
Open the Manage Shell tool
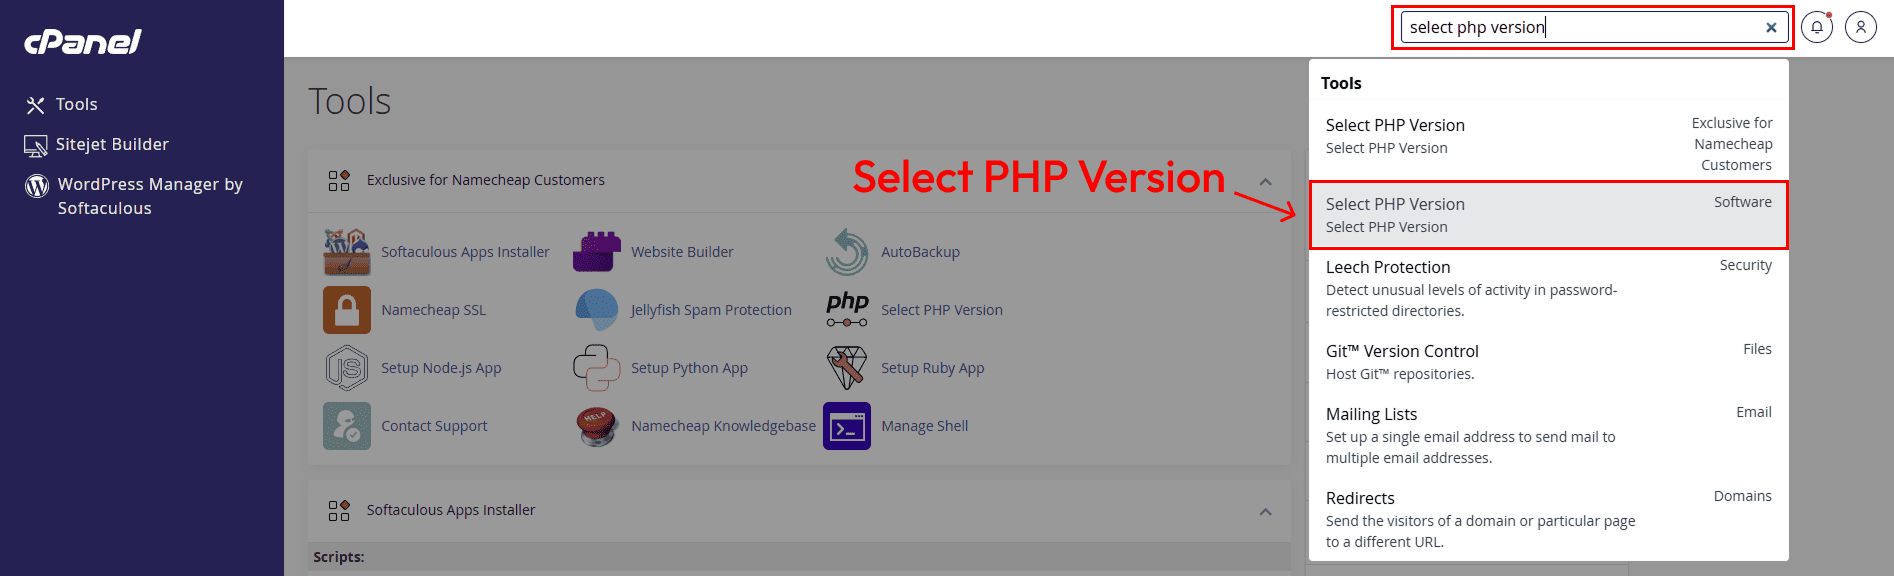pos(923,426)
